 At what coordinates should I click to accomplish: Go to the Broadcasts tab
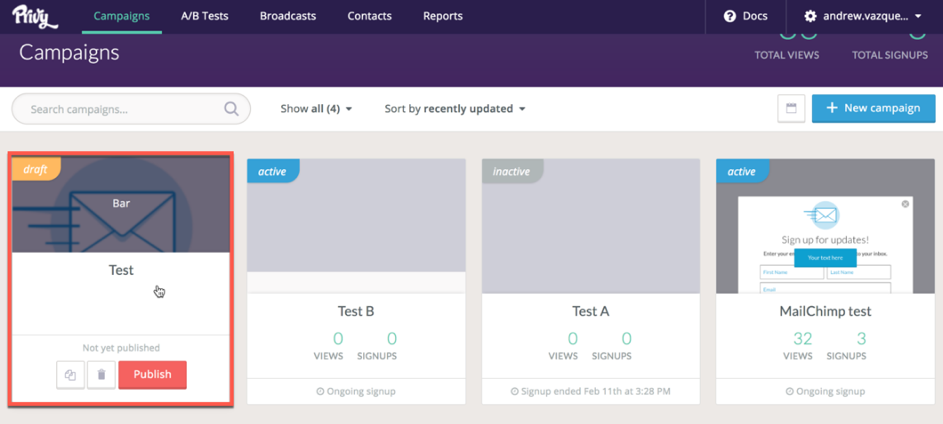[x=288, y=16]
